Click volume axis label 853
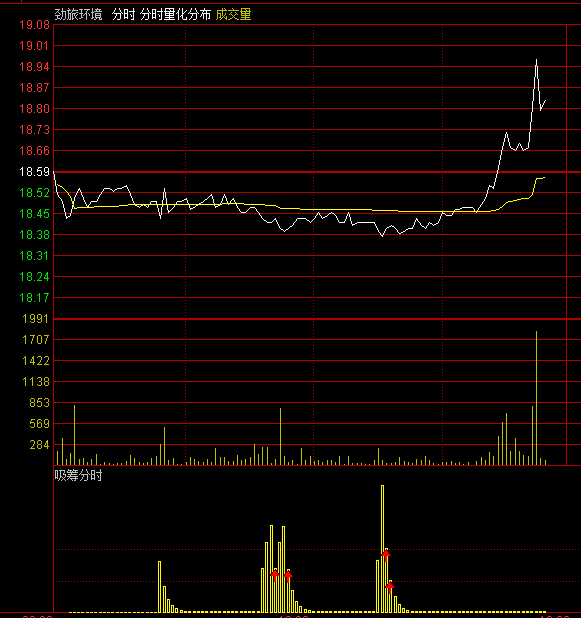Viewport: 581px width, 618px height. [39, 403]
